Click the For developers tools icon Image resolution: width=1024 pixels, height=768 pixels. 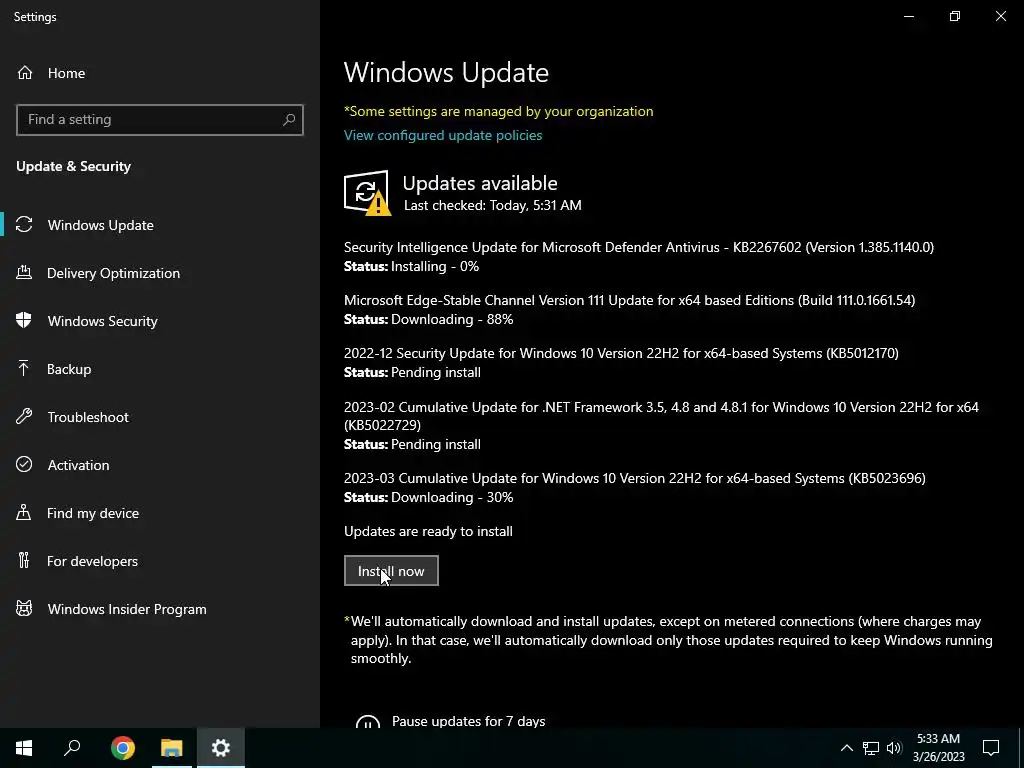pyautogui.click(x=24, y=560)
